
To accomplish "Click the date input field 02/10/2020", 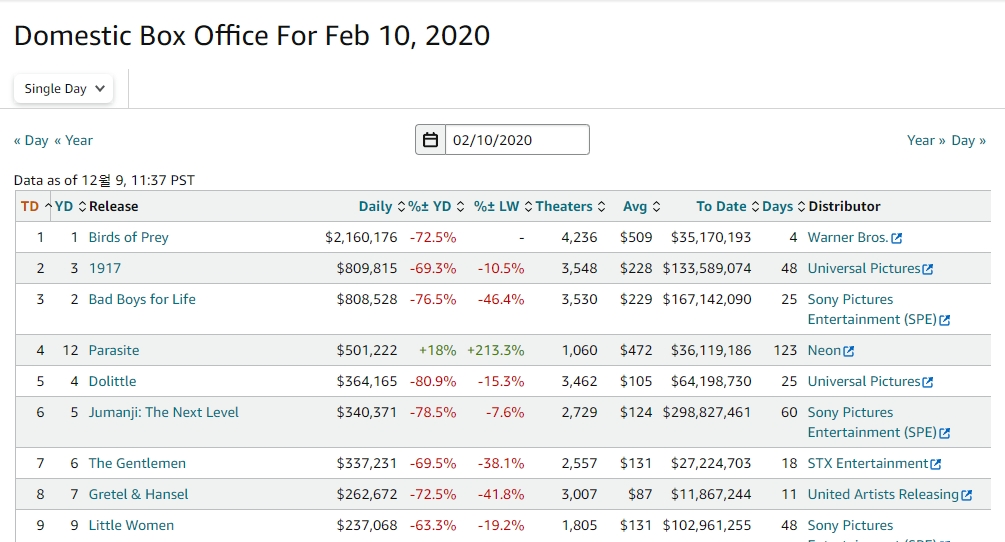I will tap(517, 140).
